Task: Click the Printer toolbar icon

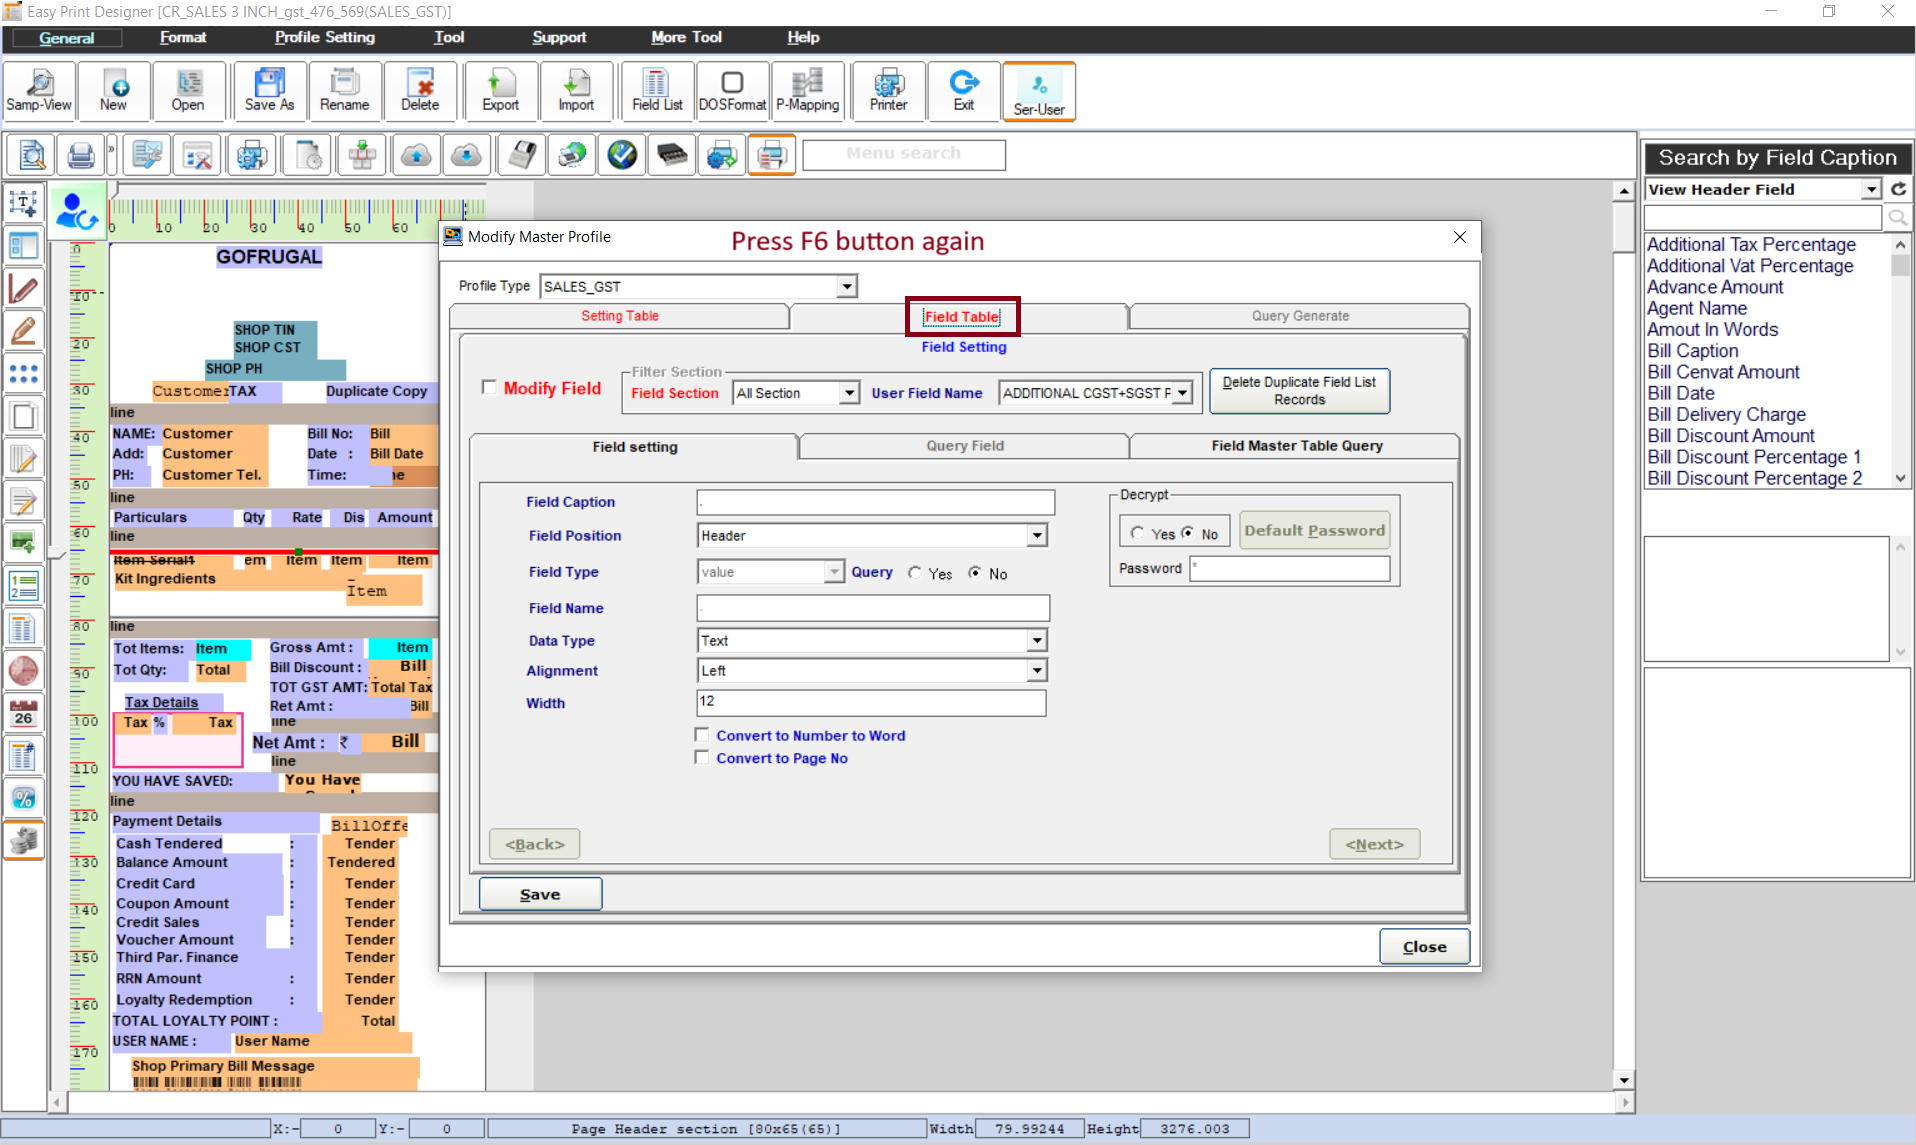Action: (x=888, y=91)
